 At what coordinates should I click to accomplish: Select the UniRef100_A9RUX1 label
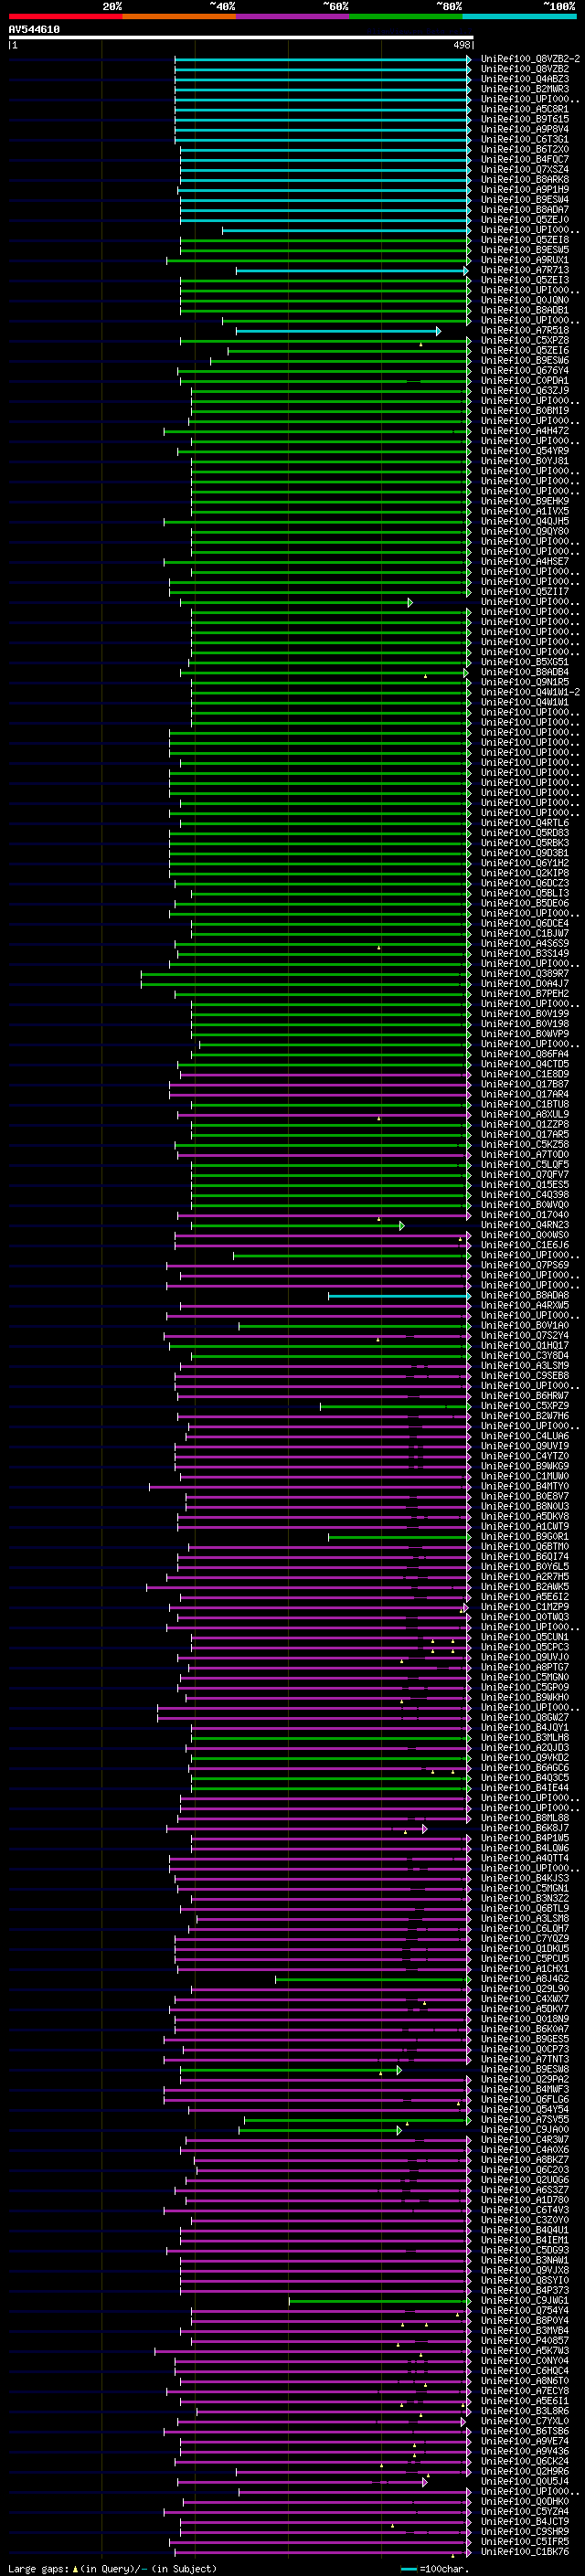(x=525, y=260)
